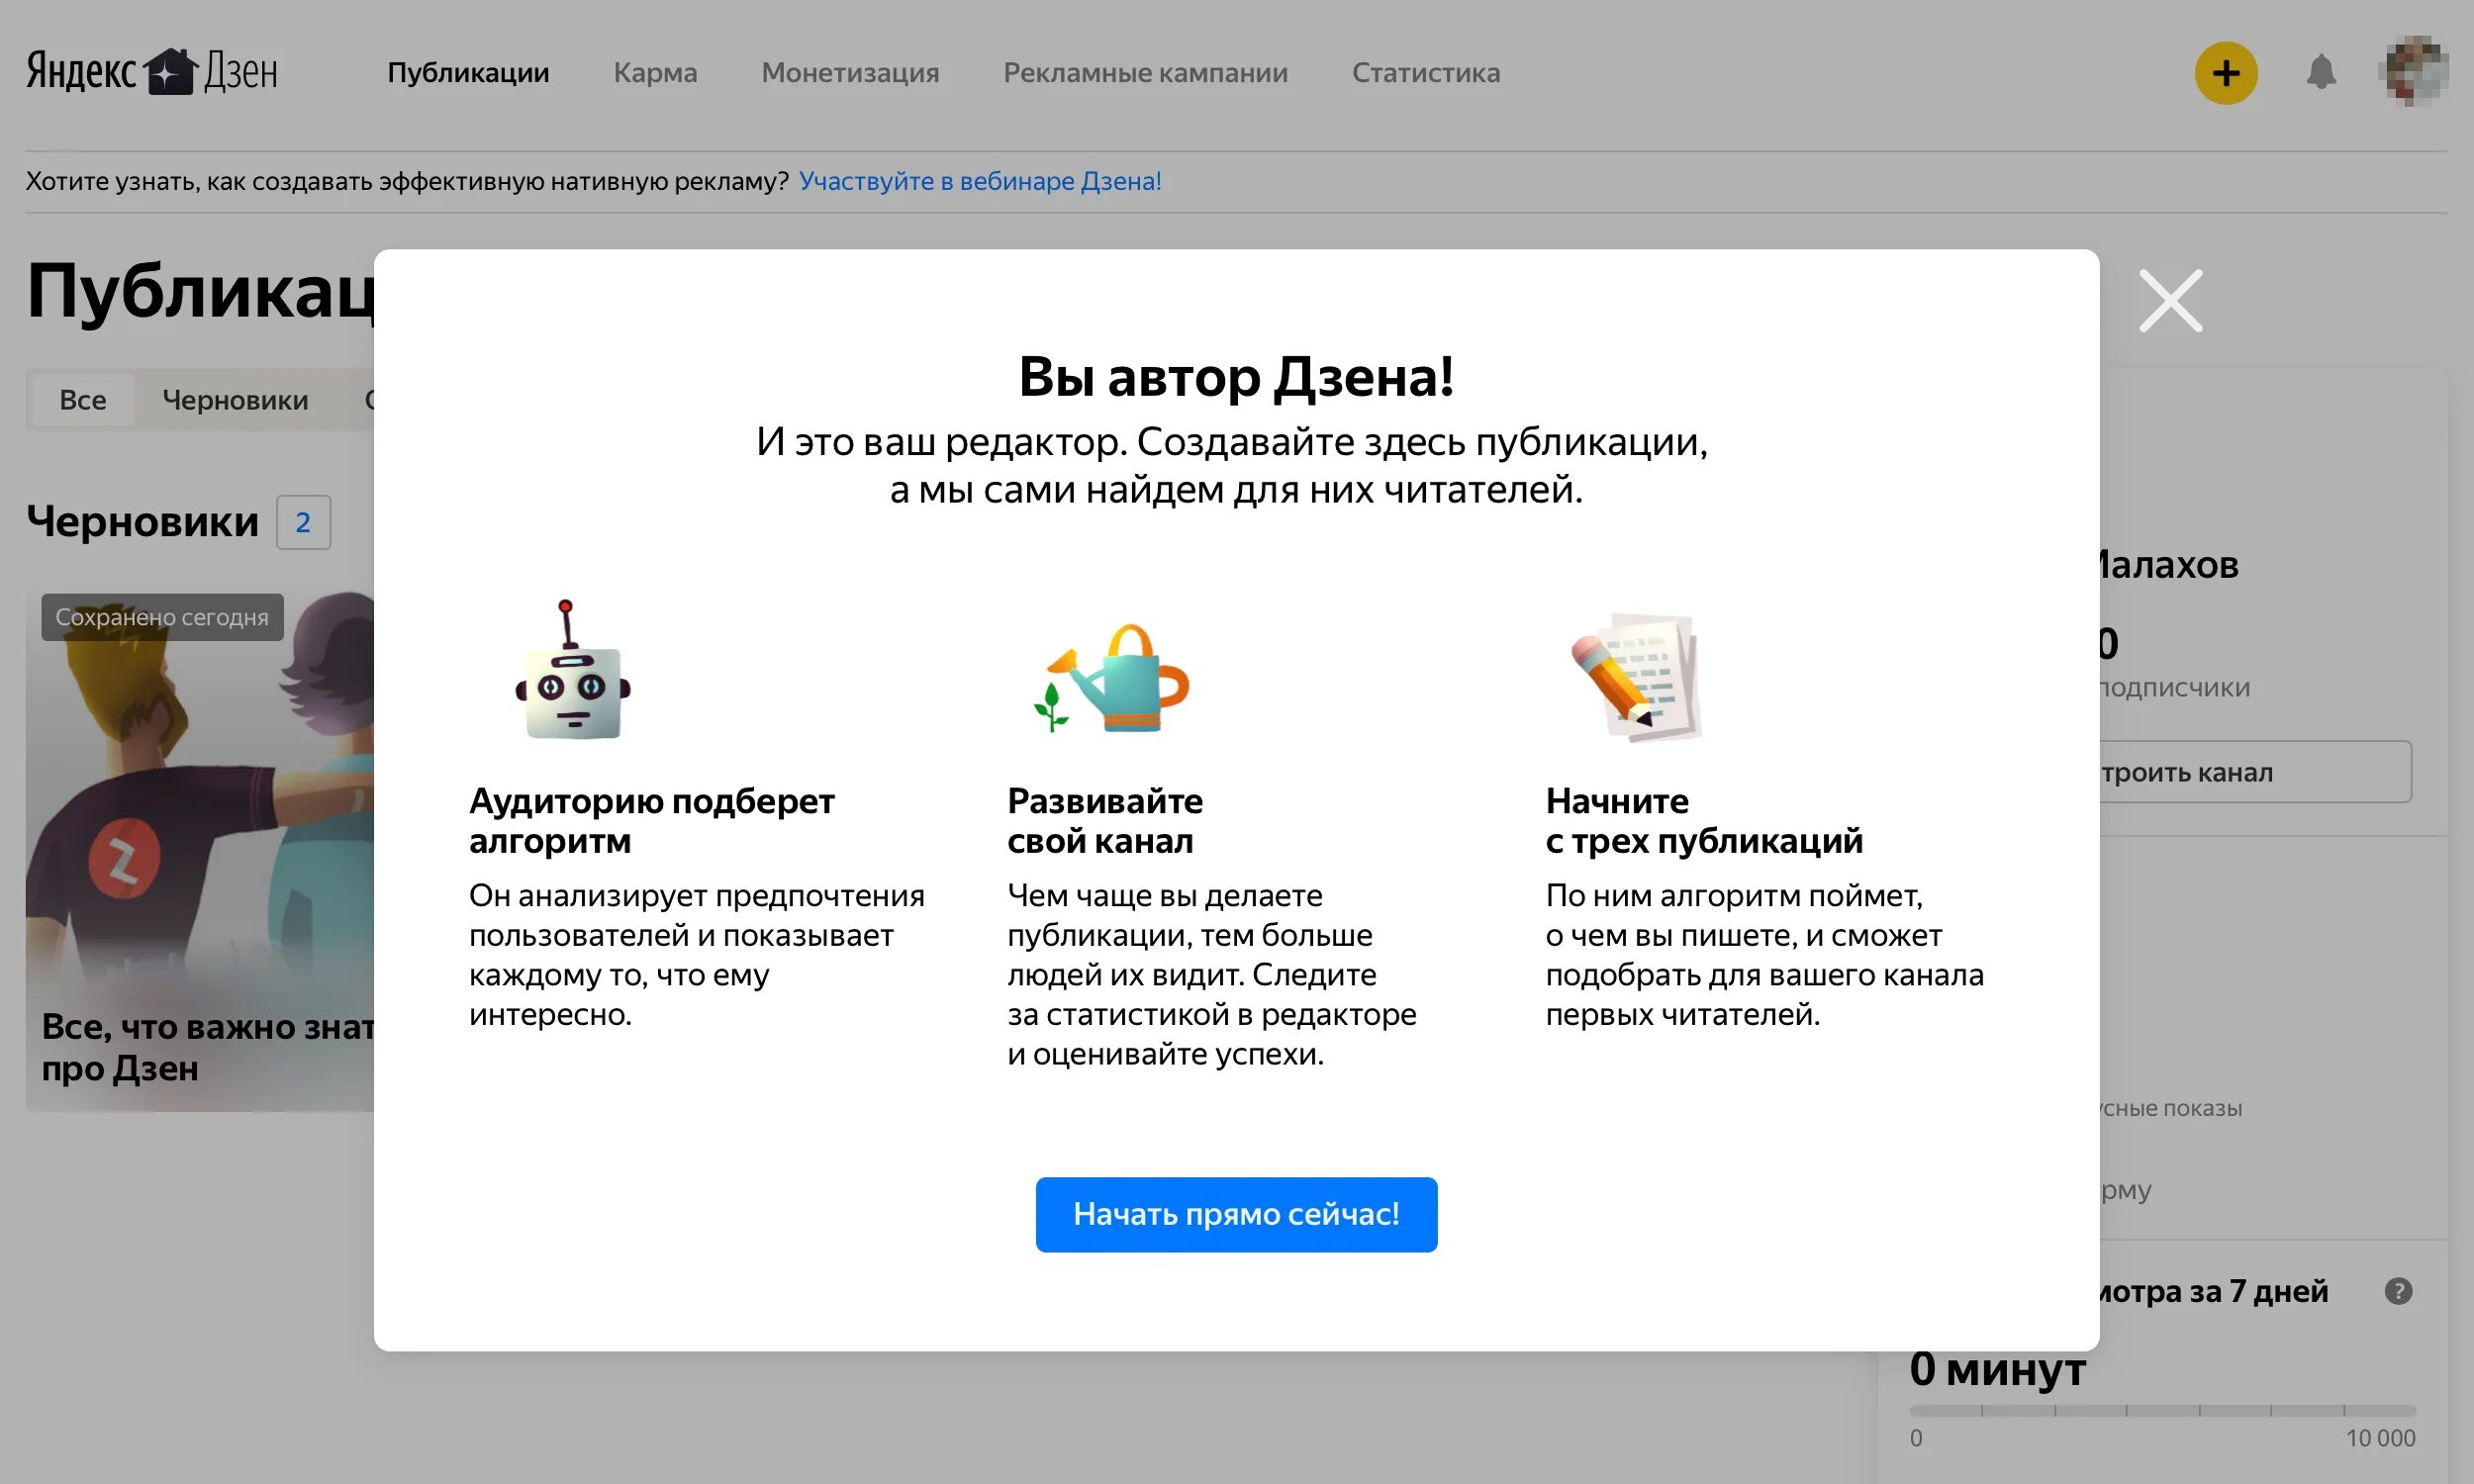Click the yellow plus create button

pyautogui.click(x=2225, y=73)
